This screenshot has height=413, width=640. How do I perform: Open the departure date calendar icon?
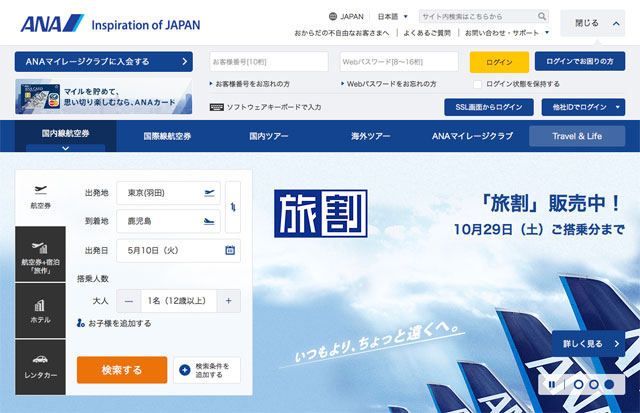click(x=230, y=251)
